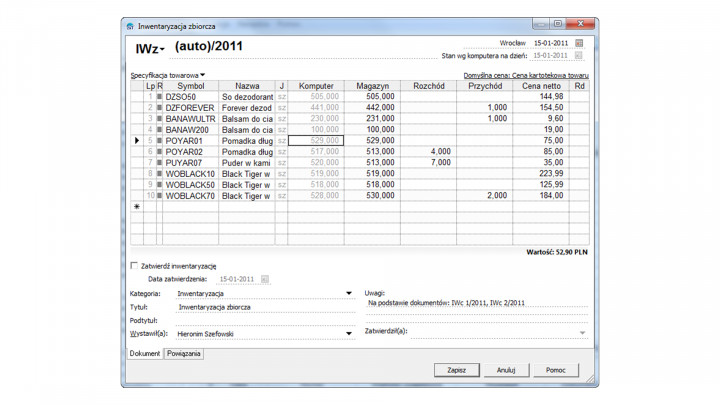
Task: Click row marker square for WOBLACK10
Action: click(x=159, y=174)
